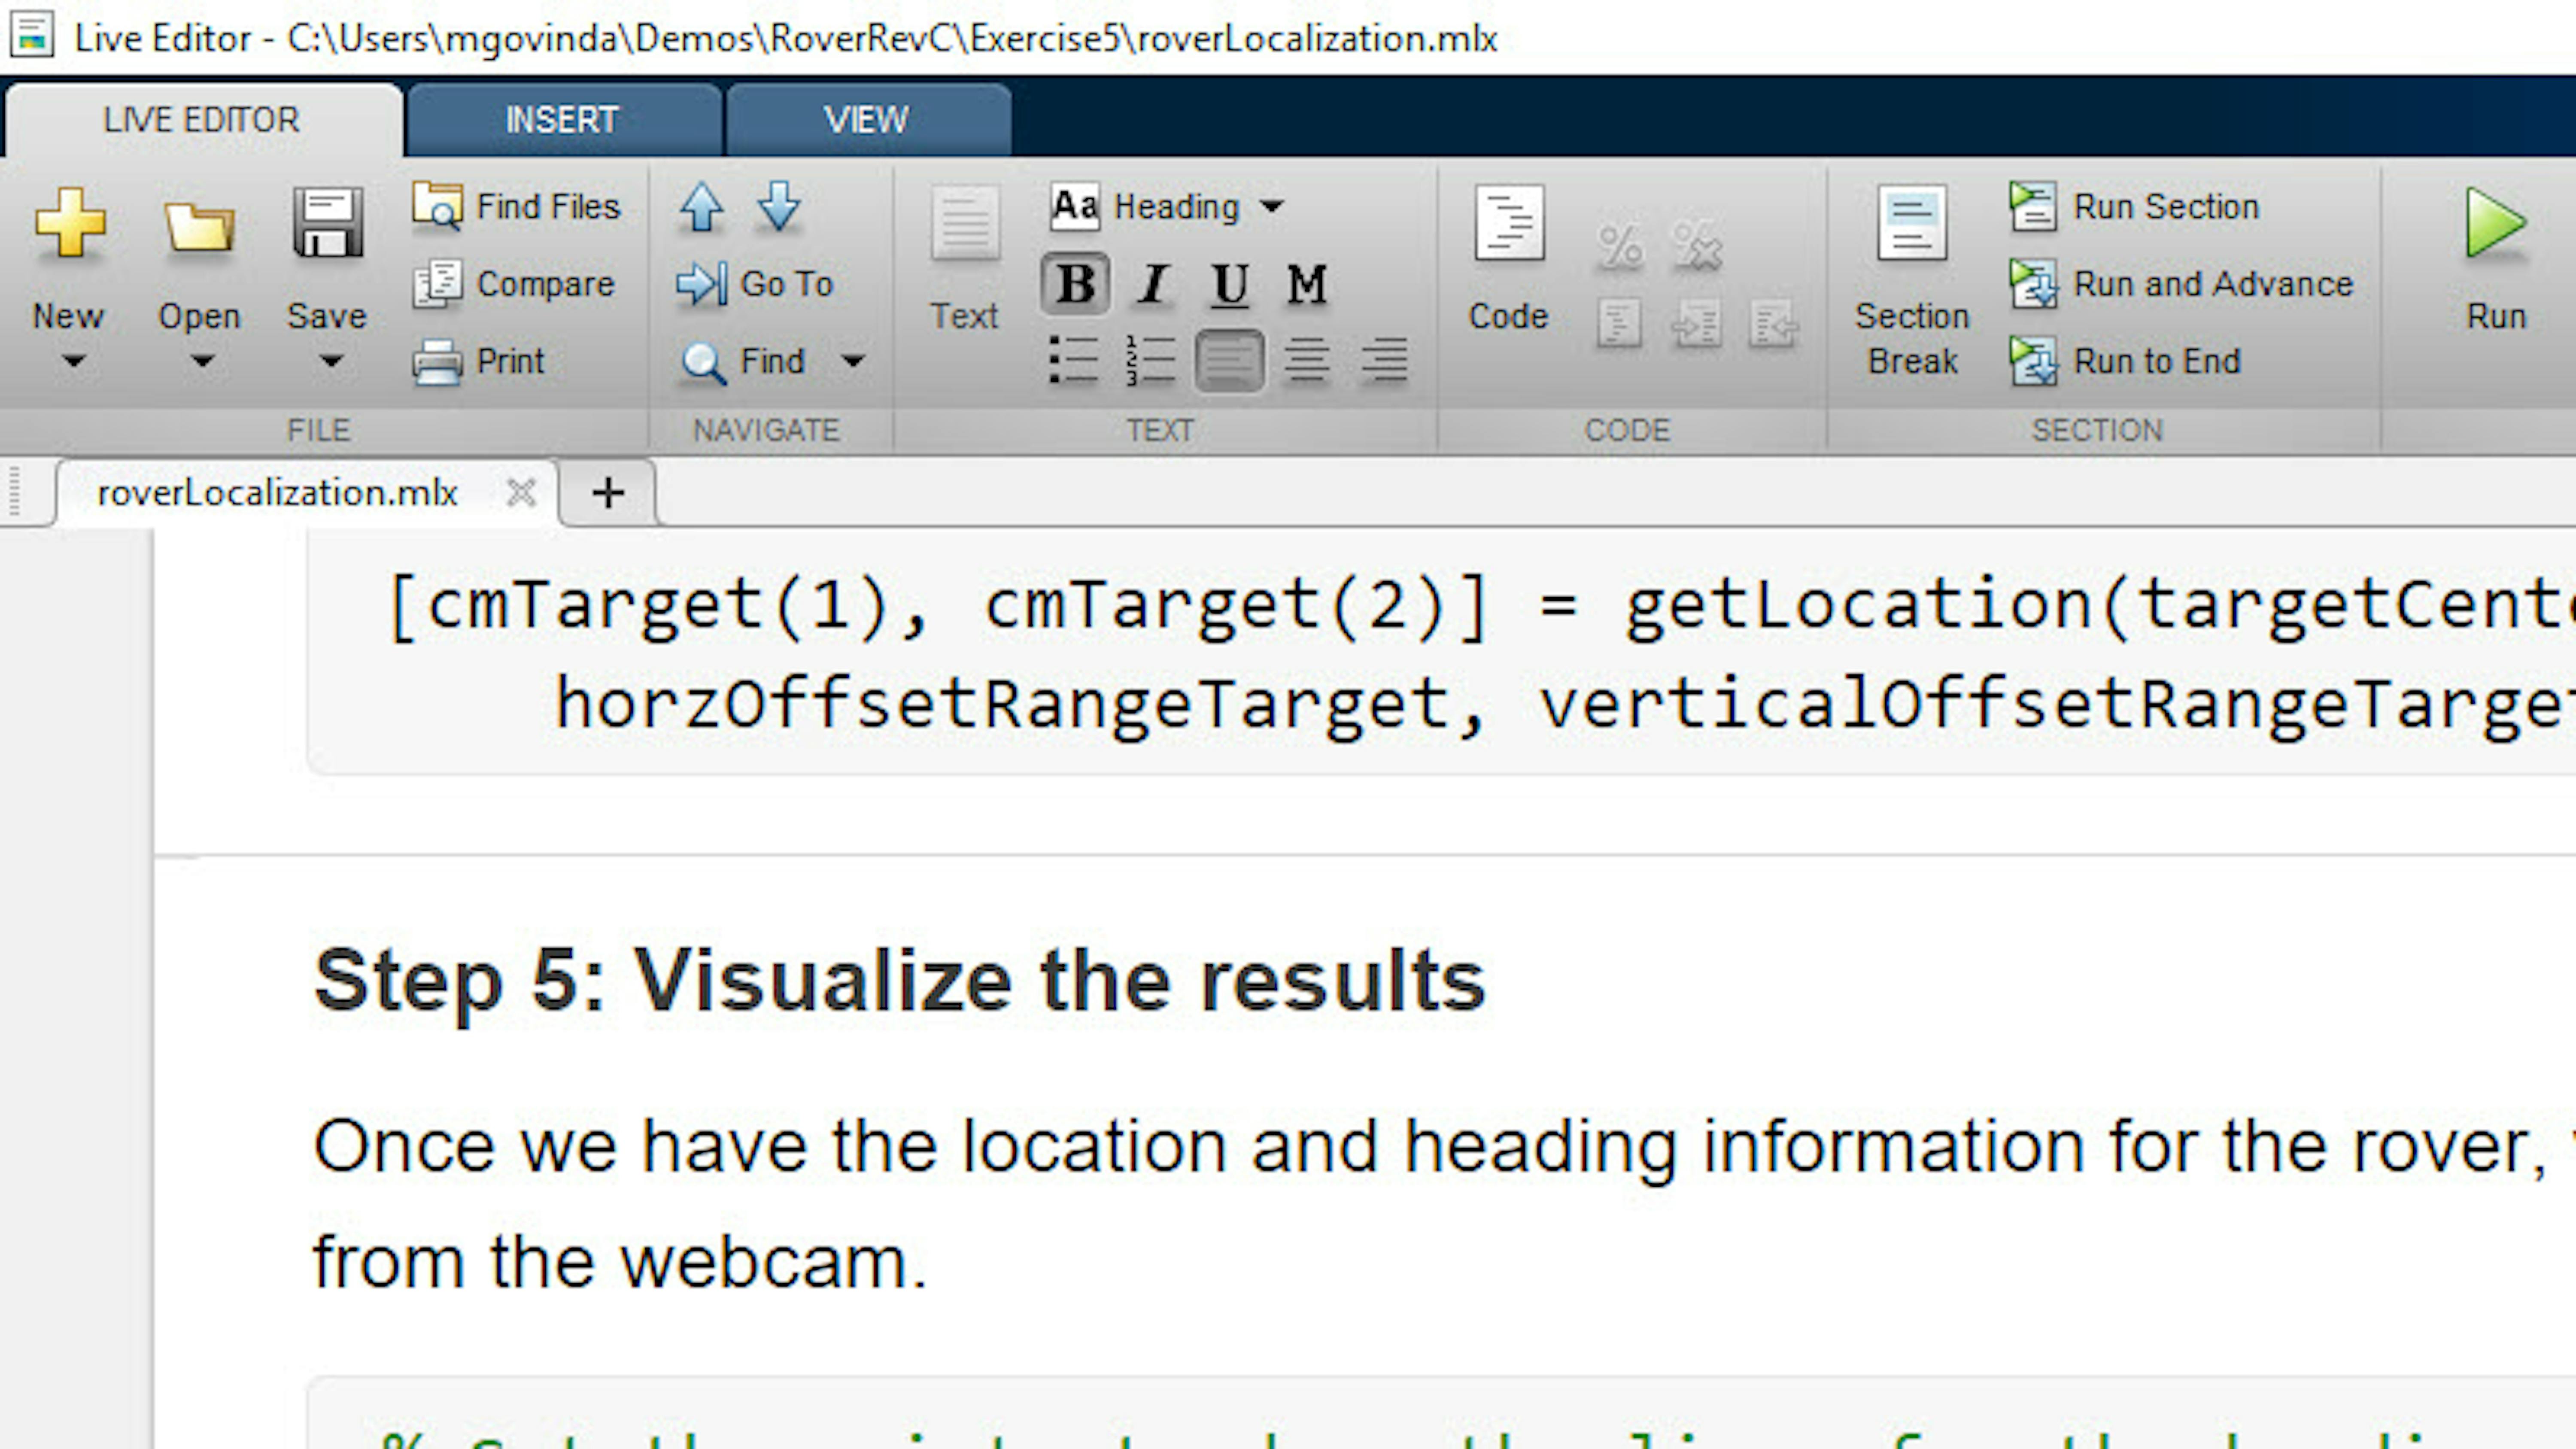Screen dimensions: 2576x1449
Task: Insert a Code block
Action: (x=1509, y=258)
